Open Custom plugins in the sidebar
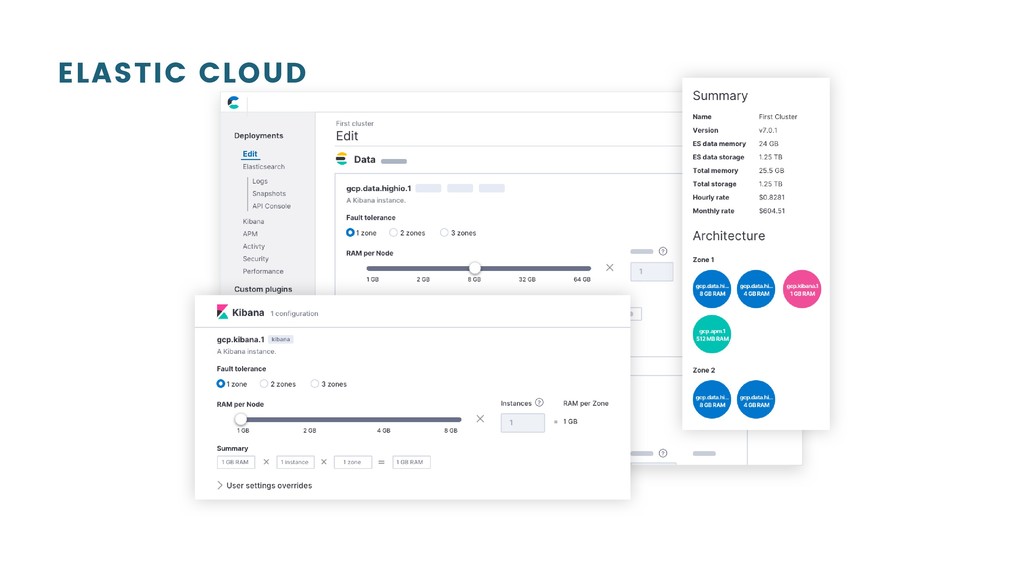Screen dimensions: 1024x576 263,289
